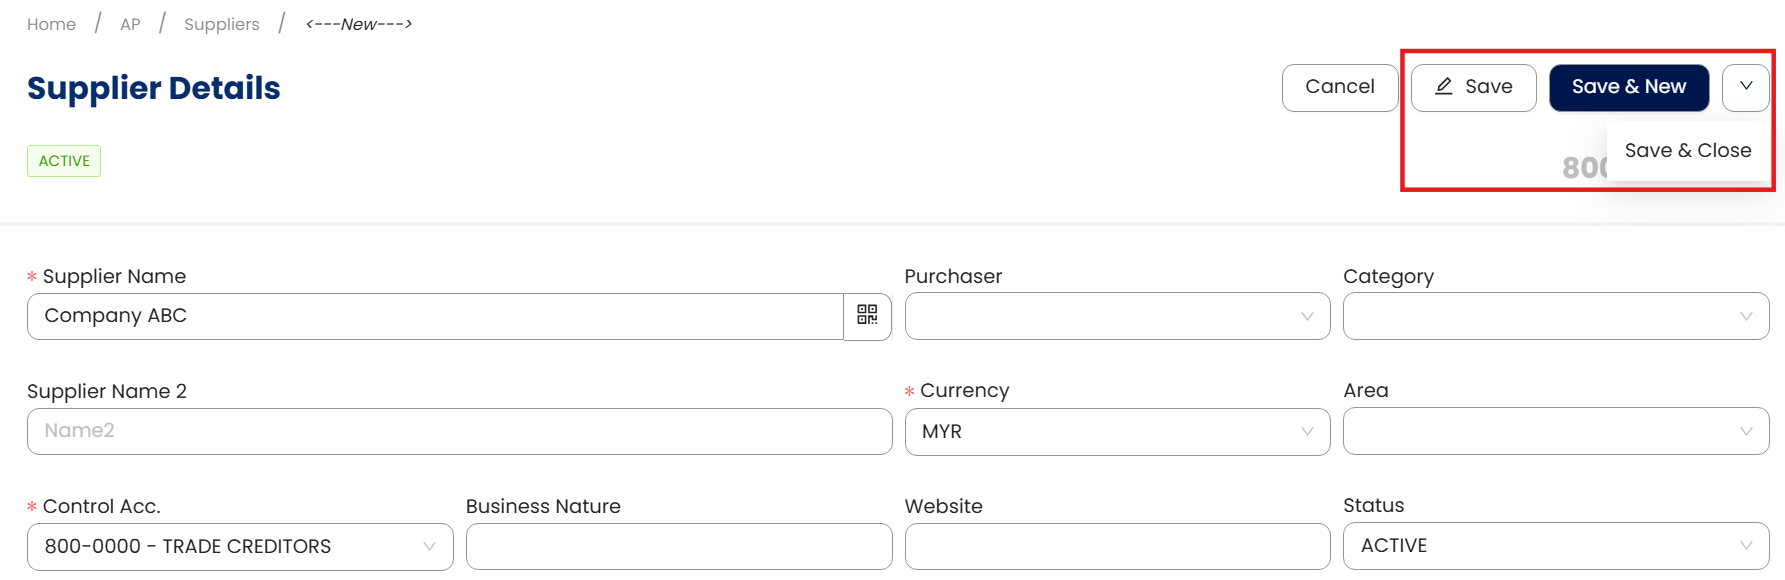
Task: Open the save options chevron dropdown
Action: point(1746,87)
